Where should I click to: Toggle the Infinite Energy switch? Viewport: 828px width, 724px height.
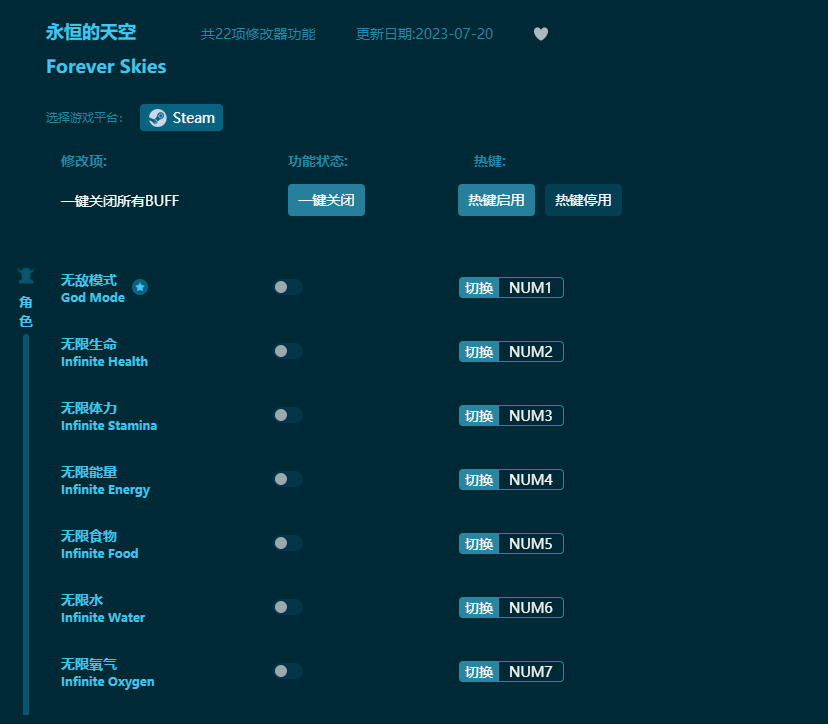(289, 479)
